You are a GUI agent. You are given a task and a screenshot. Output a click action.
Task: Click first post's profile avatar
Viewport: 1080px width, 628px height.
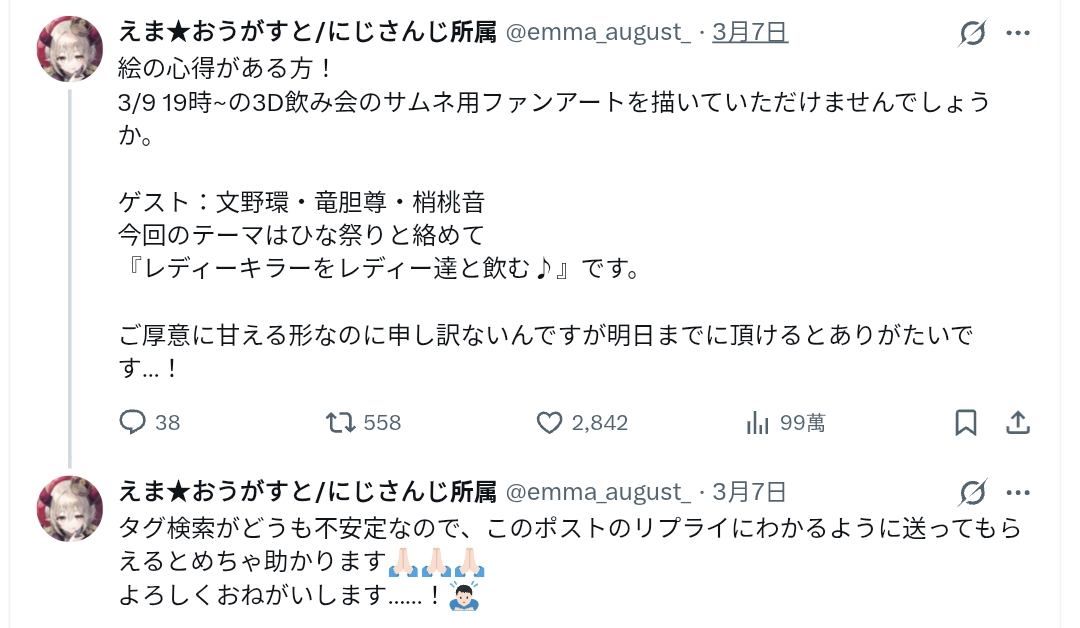pos(70,49)
